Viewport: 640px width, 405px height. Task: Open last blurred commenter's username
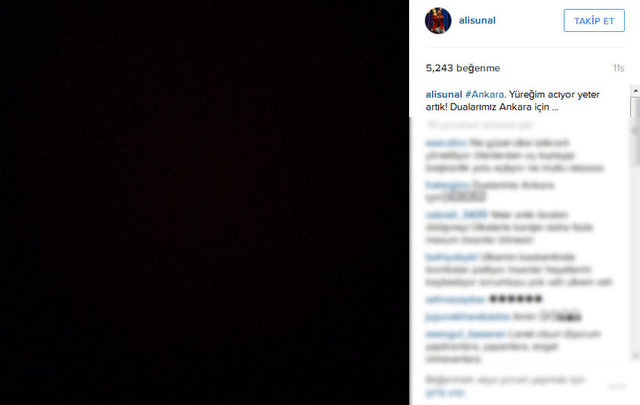click(x=466, y=334)
